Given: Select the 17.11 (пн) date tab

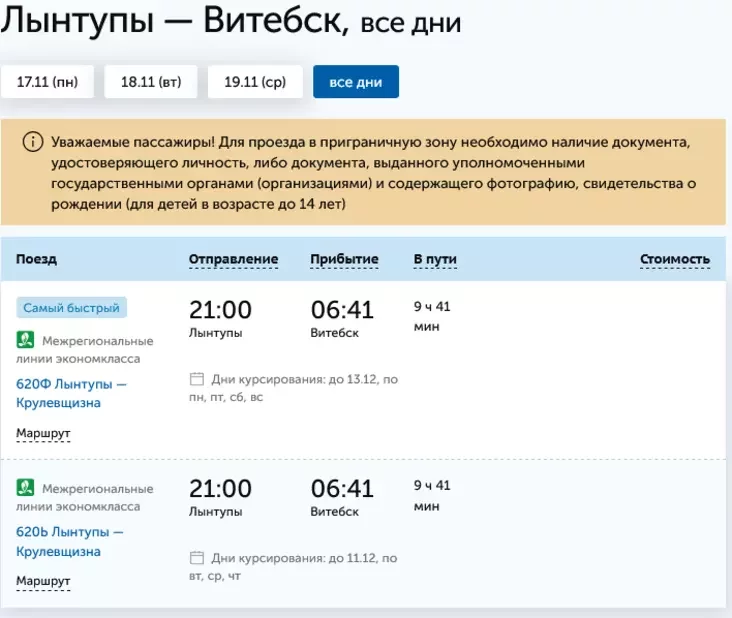Looking at the screenshot, I should pos(47,82).
